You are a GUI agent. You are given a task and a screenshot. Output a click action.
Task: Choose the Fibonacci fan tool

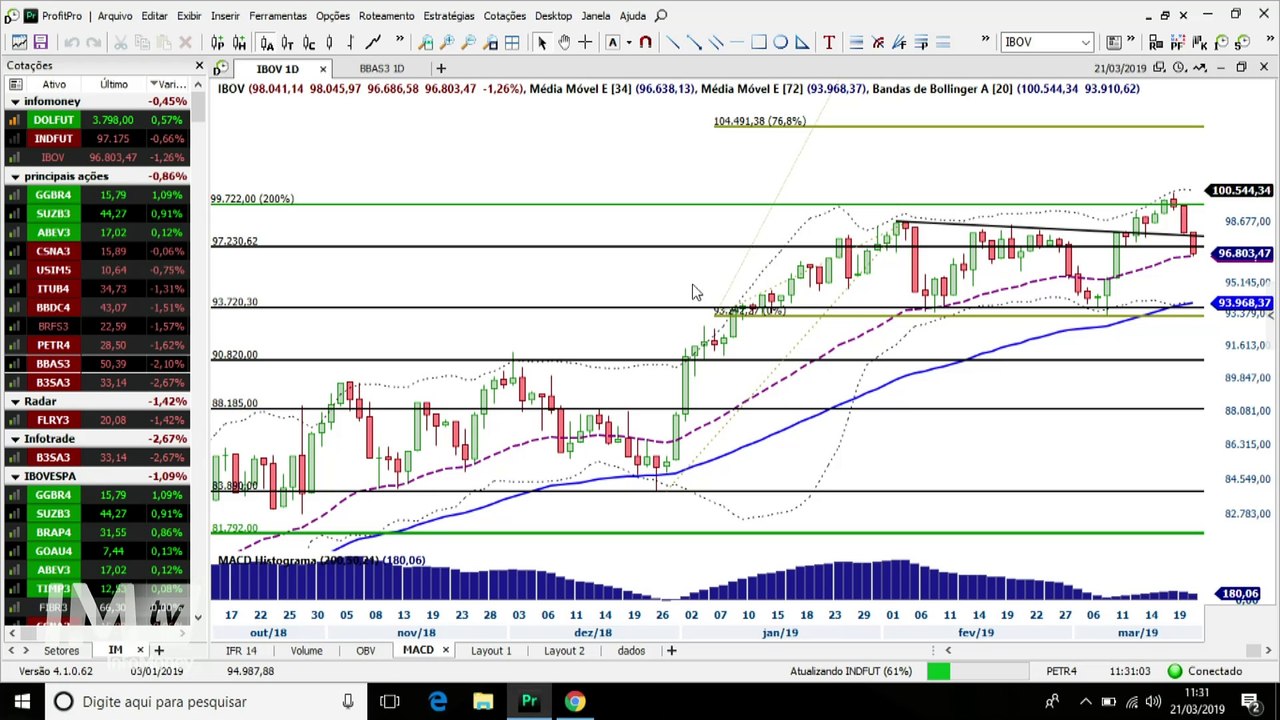click(x=900, y=42)
